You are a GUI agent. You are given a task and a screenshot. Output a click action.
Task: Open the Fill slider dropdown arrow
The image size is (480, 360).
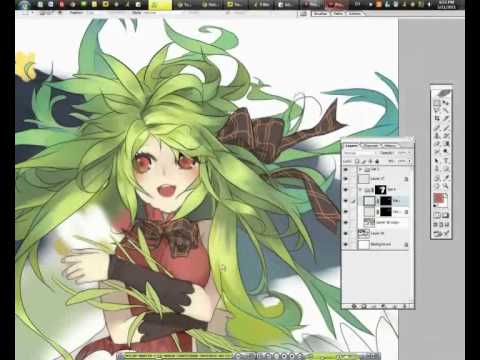[x=410, y=161]
